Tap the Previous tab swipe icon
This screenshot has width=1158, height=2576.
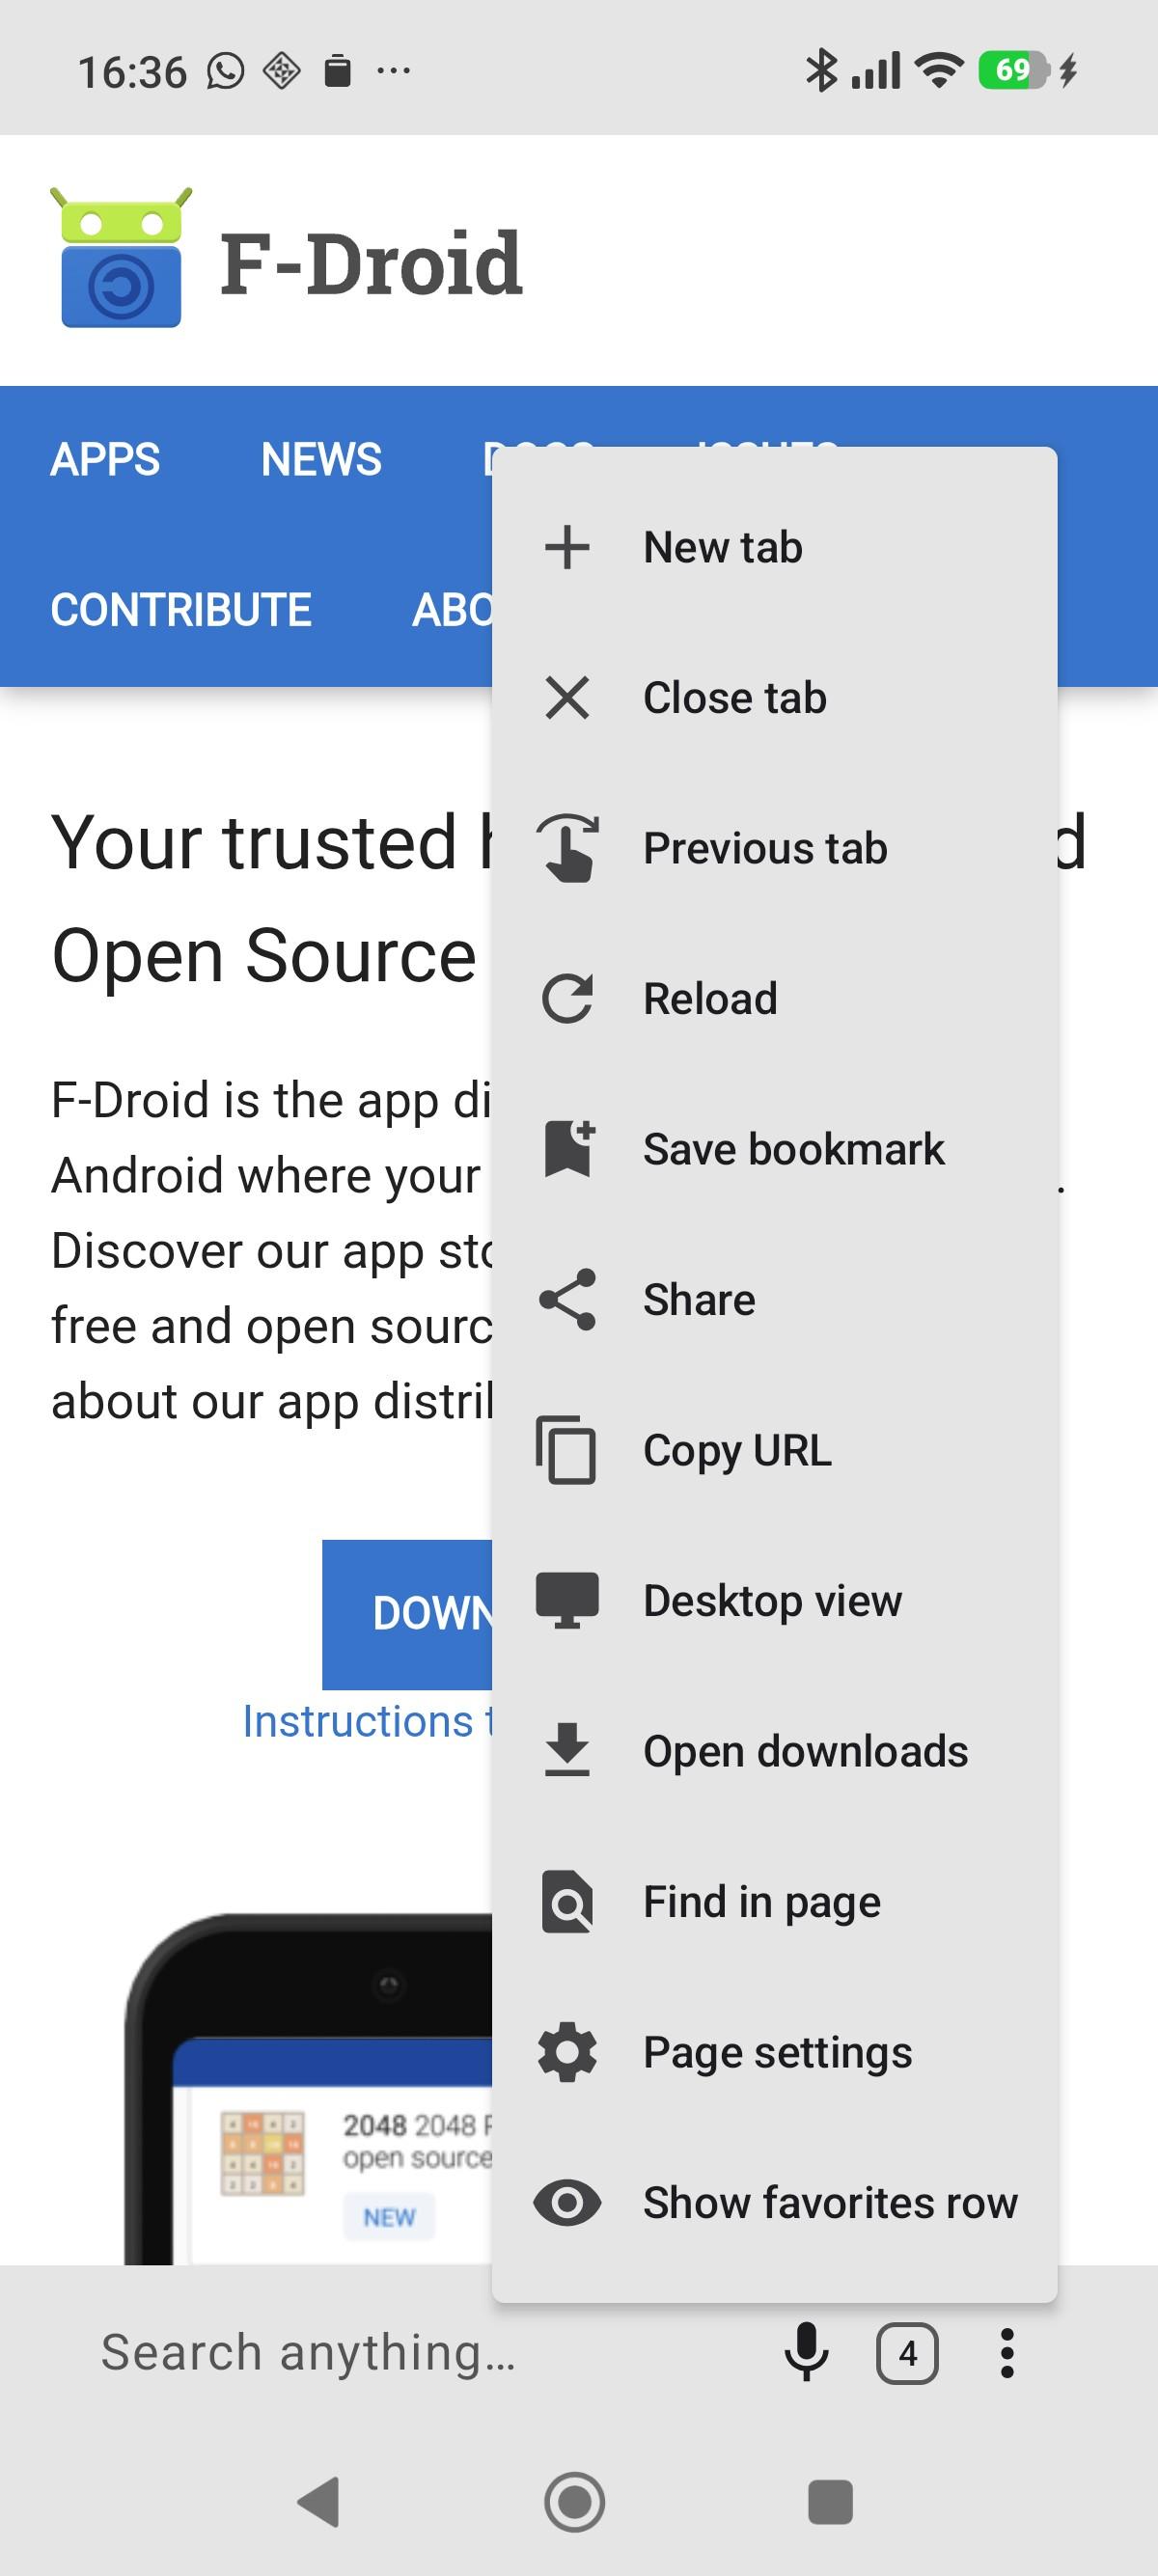point(567,848)
